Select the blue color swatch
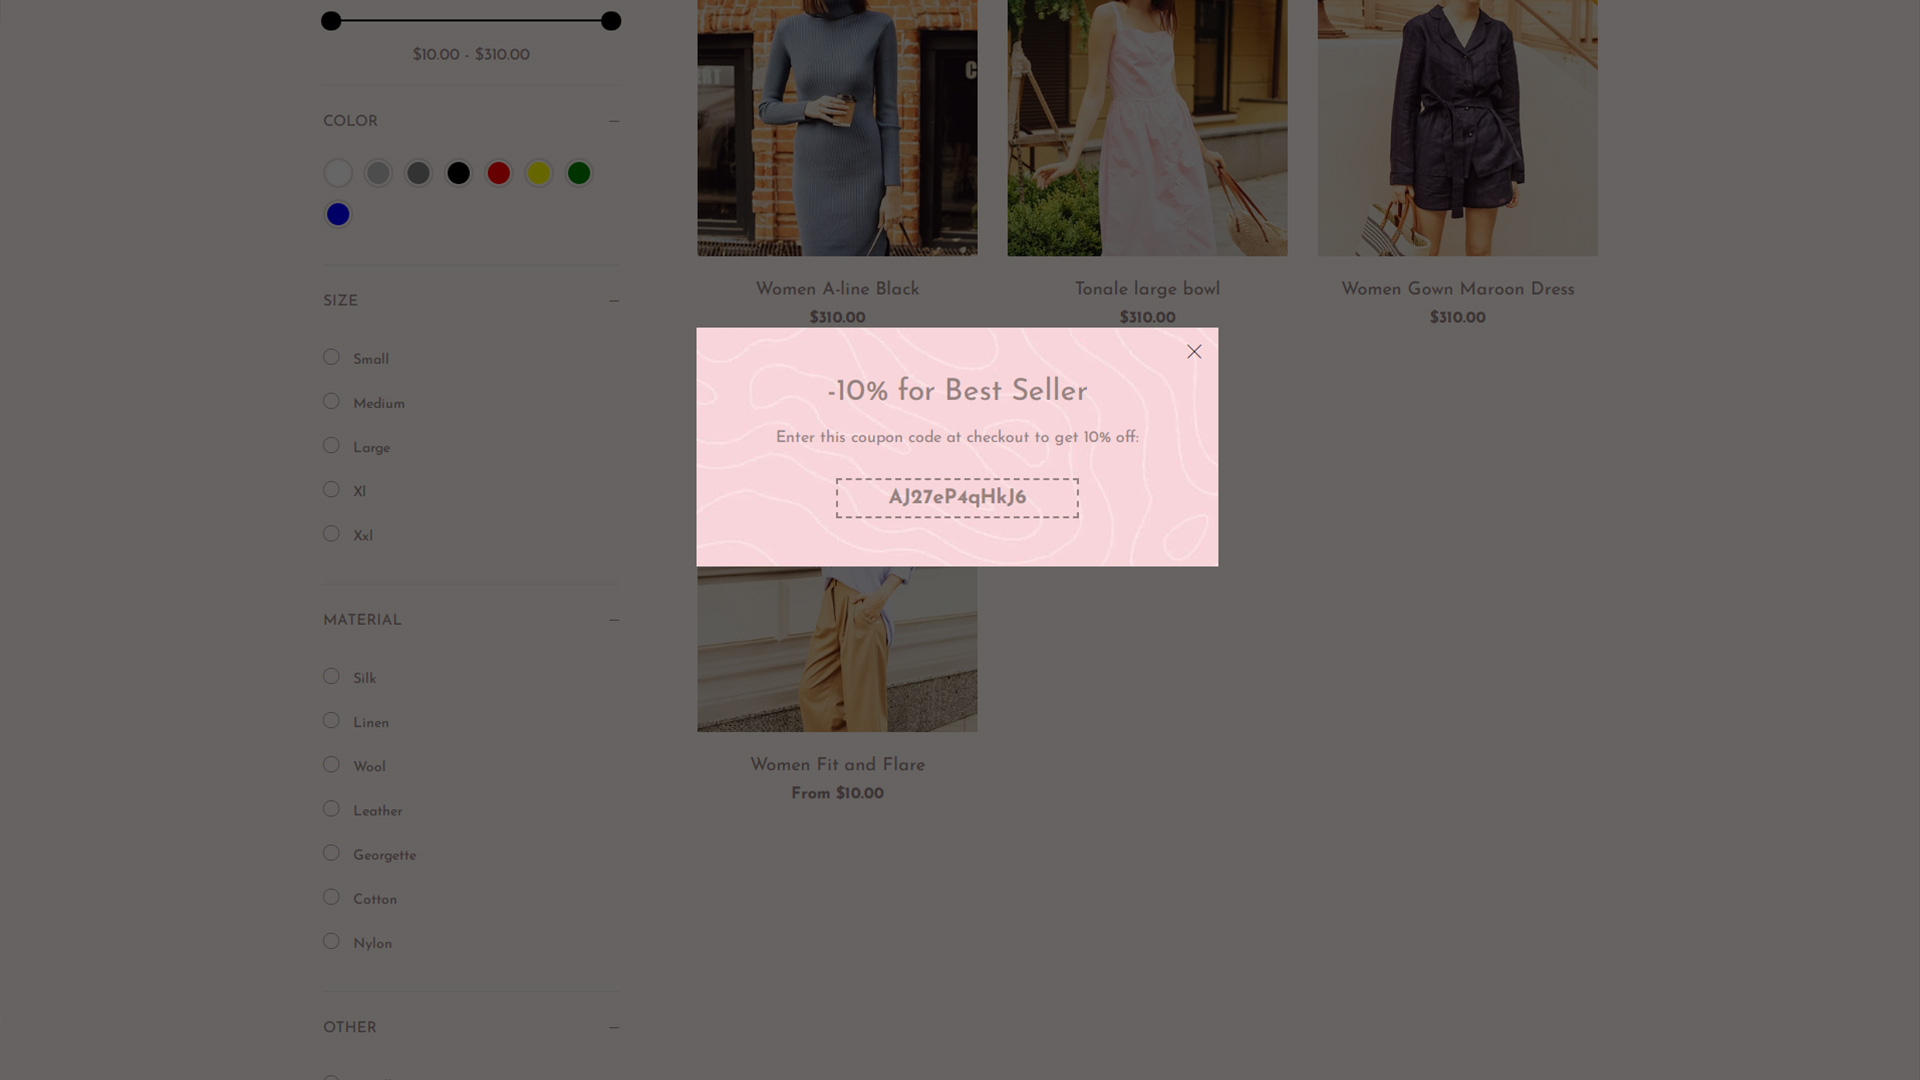Image resolution: width=1920 pixels, height=1080 pixels. tap(338, 214)
